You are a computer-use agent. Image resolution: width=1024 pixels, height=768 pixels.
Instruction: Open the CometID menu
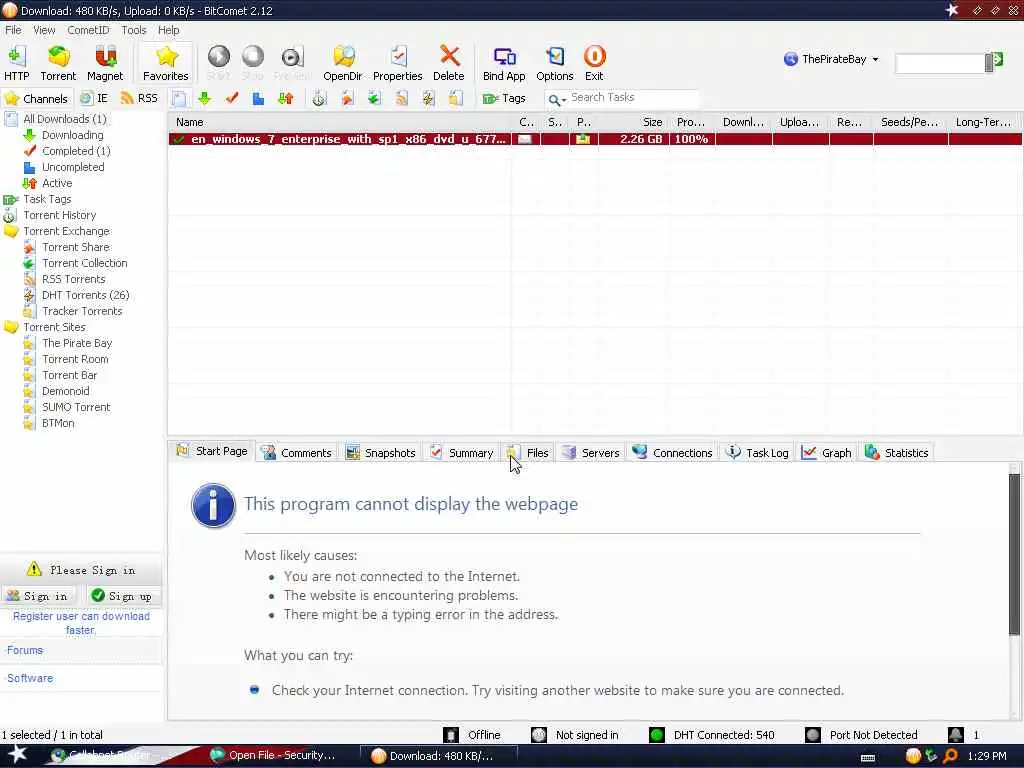(x=88, y=30)
